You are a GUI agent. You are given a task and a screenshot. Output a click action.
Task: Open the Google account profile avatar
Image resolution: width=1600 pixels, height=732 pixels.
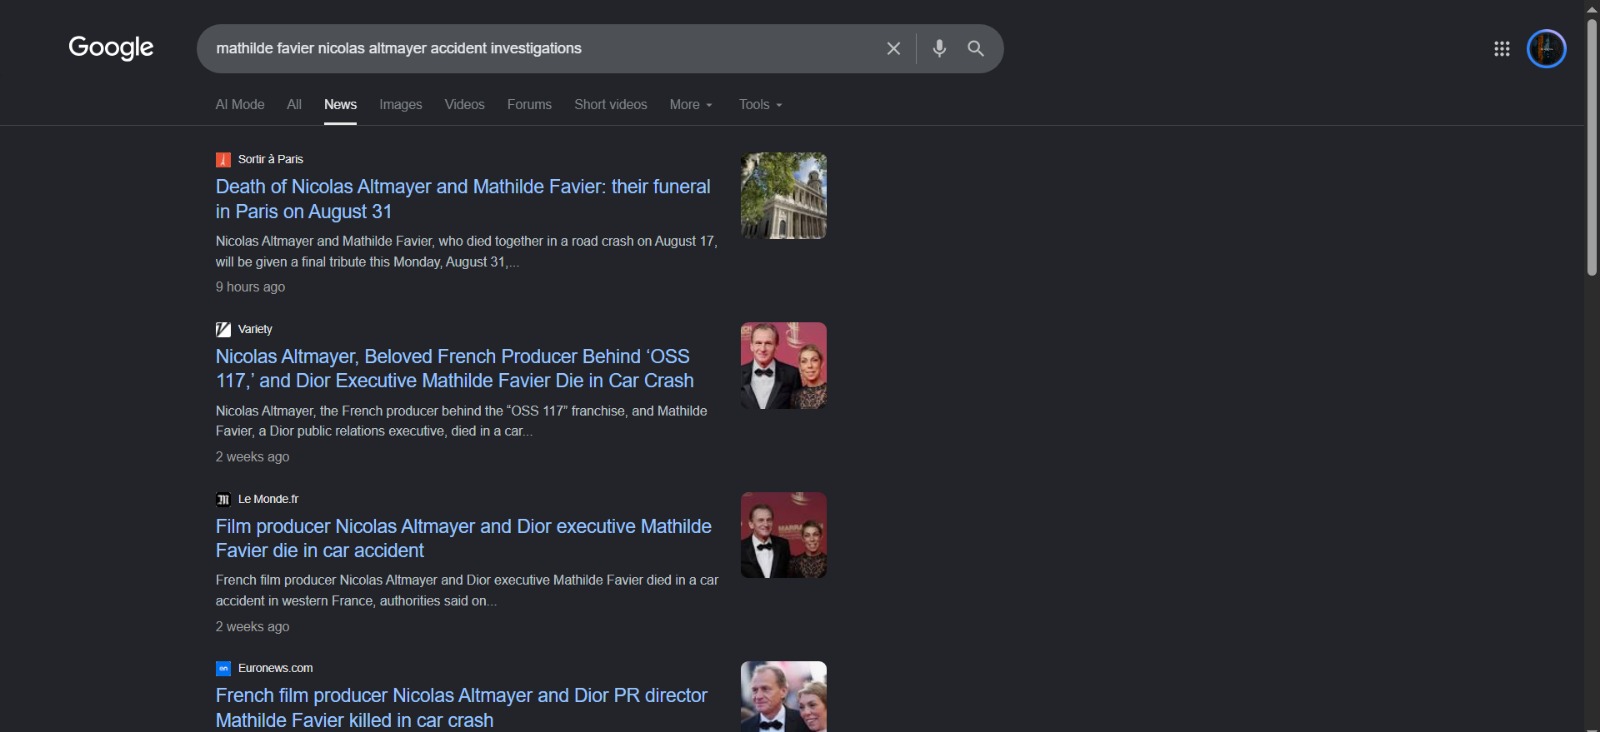(x=1546, y=48)
